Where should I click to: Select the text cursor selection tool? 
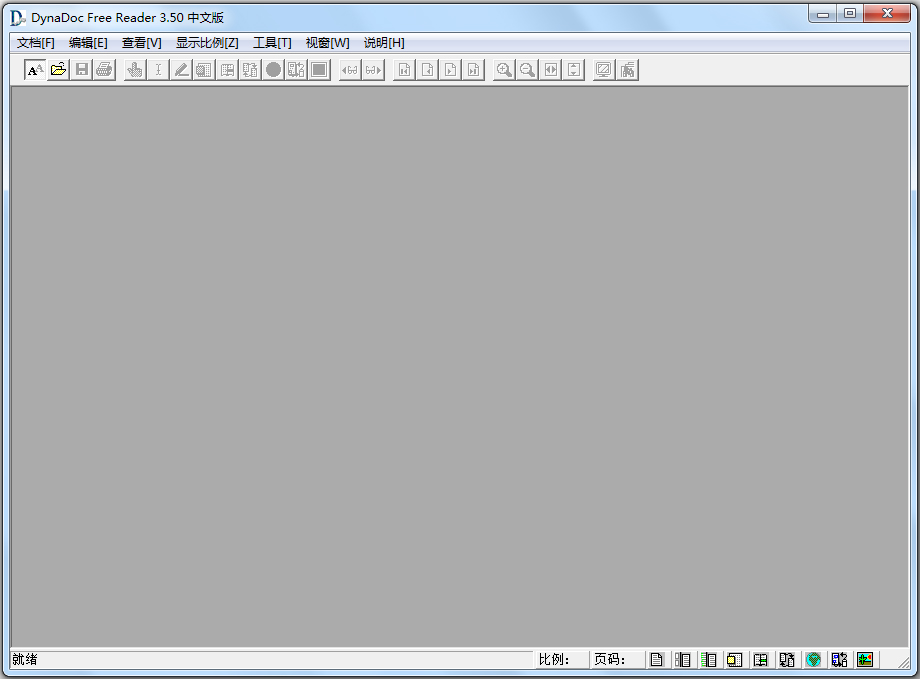[158, 69]
